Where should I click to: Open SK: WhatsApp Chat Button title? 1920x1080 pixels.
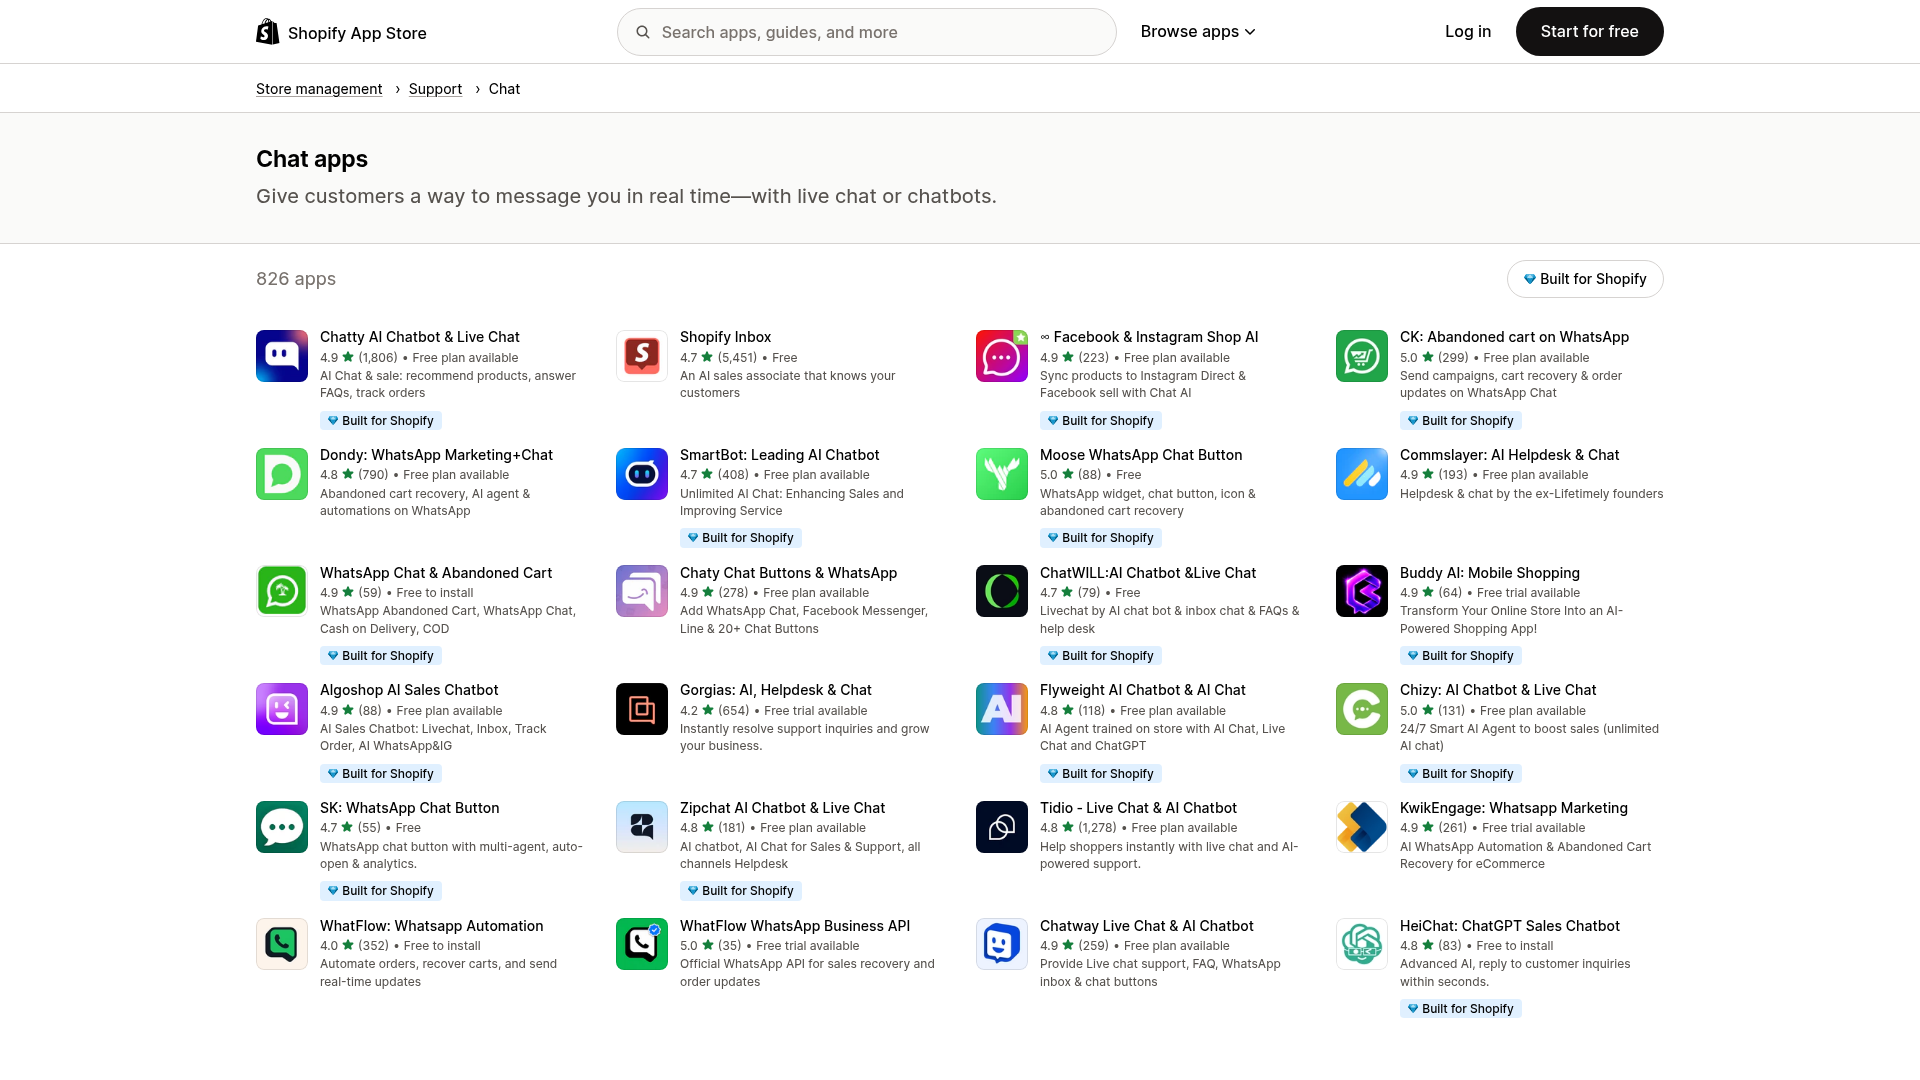click(x=410, y=808)
